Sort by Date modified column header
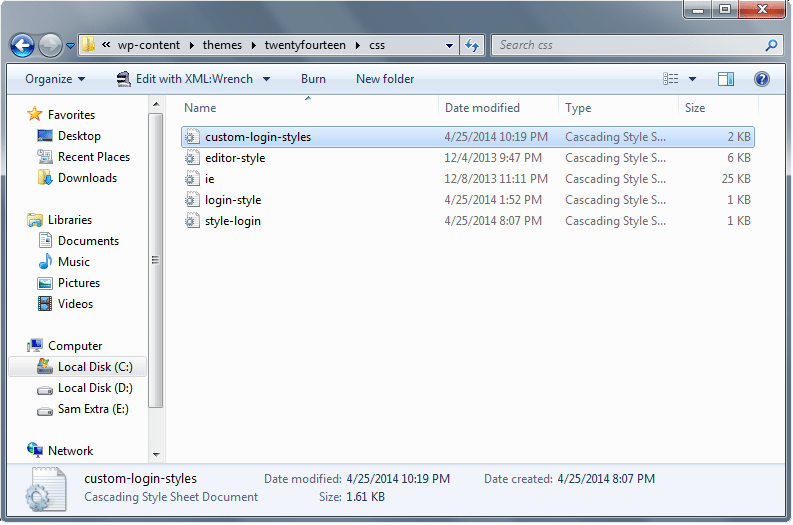This screenshot has width=793, height=525. click(x=482, y=108)
